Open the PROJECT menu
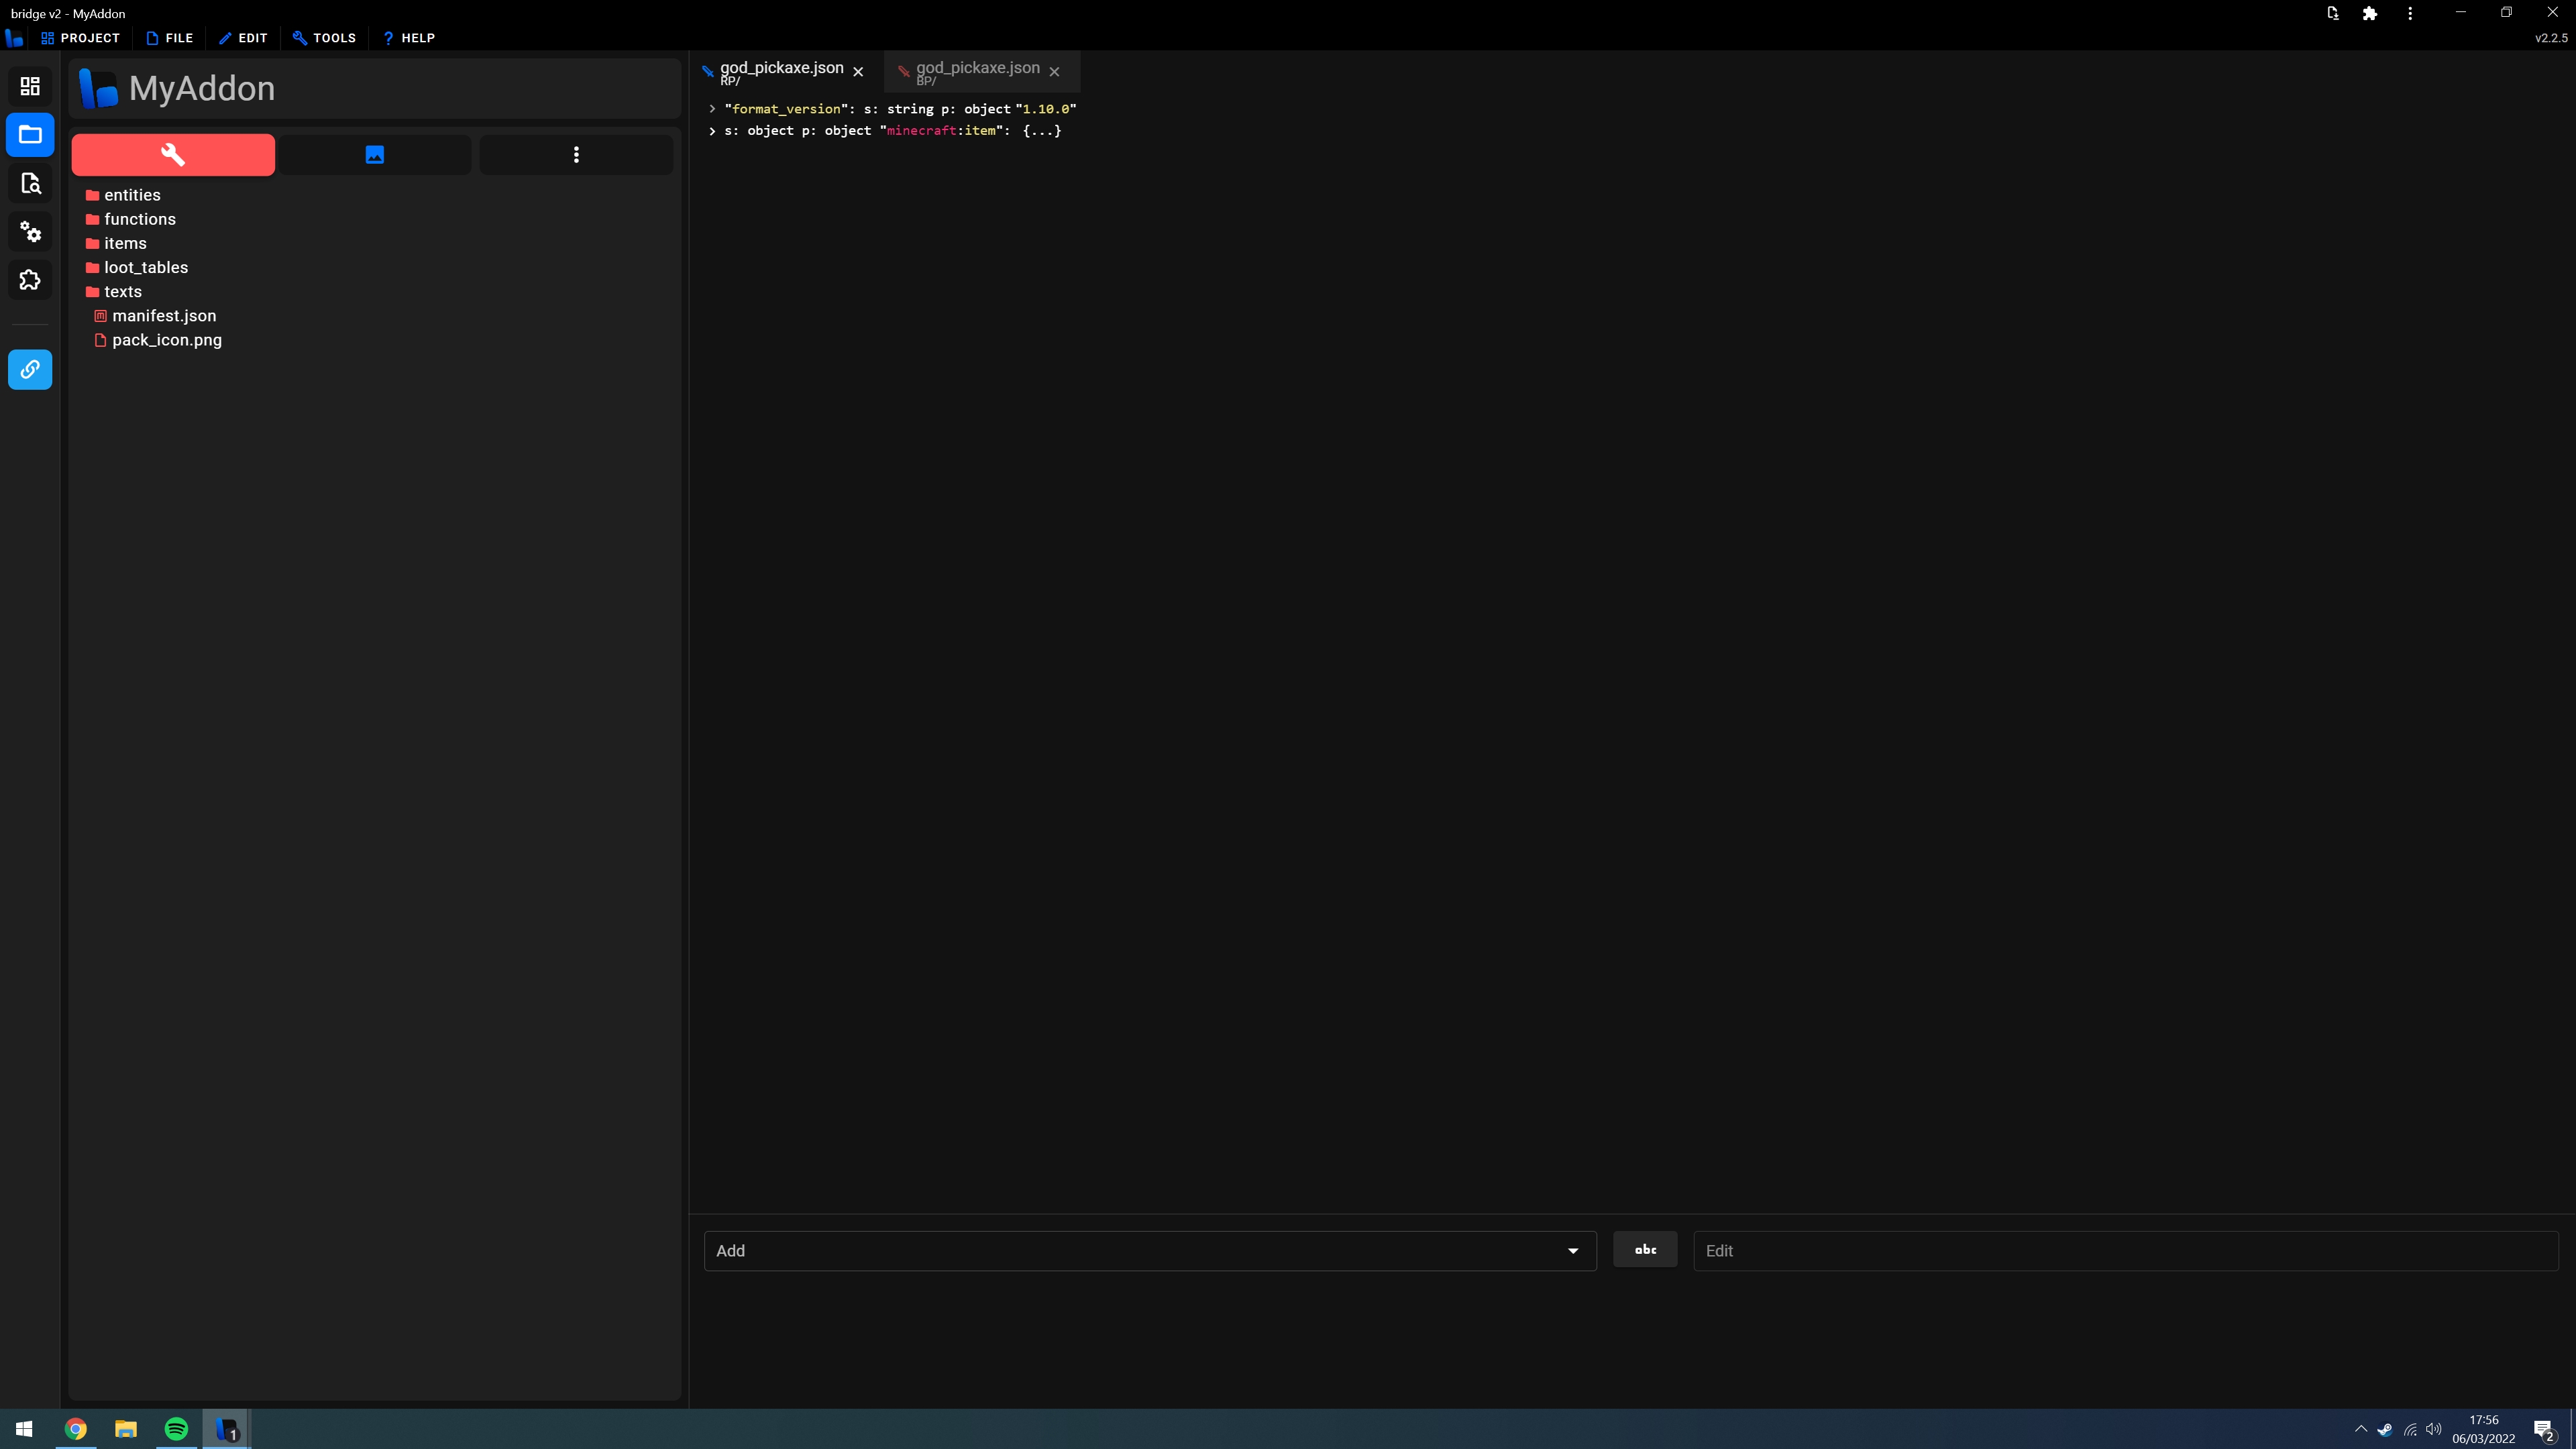This screenshot has width=2576, height=1449. (x=80, y=38)
